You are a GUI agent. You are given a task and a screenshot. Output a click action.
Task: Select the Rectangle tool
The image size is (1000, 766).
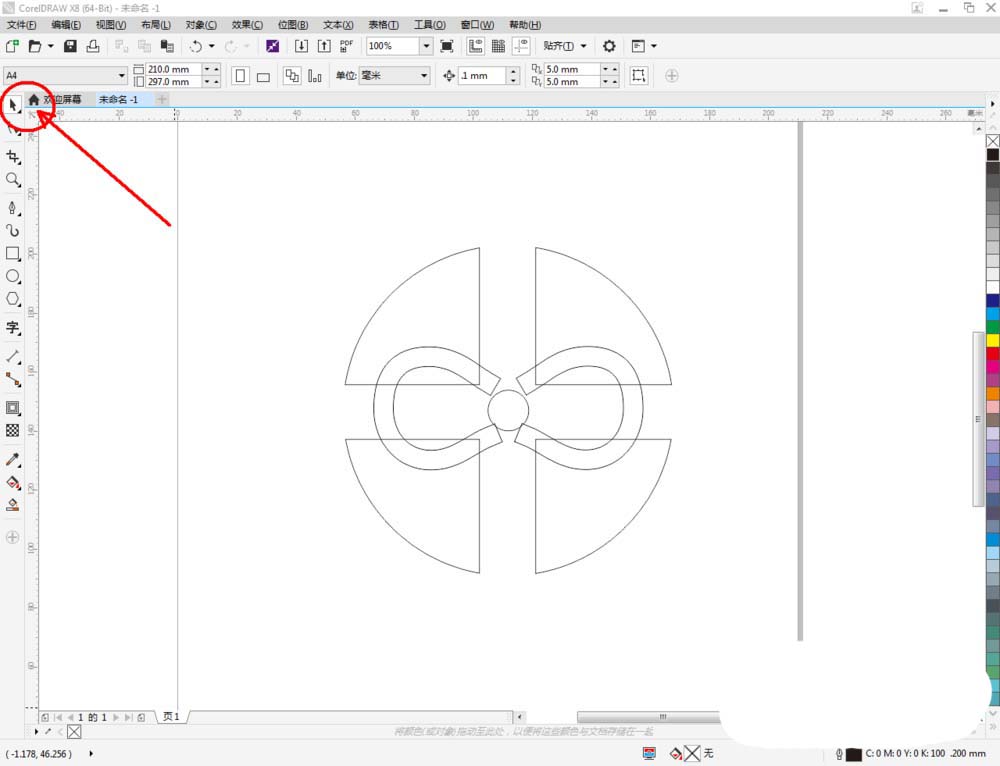pos(13,253)
